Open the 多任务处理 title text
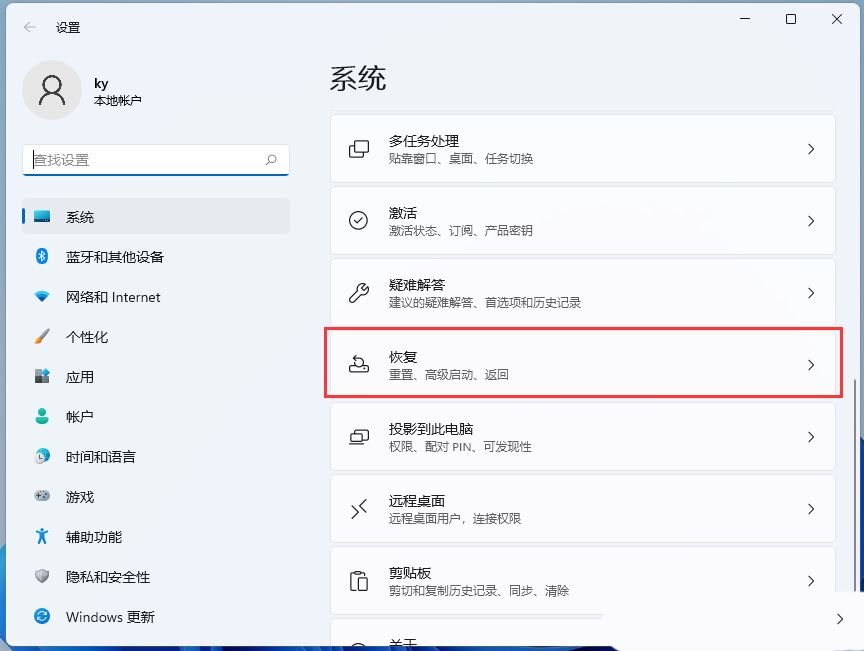Image resolution: width=864 pixels, height=651 pixels. click(x=424, y=141)
